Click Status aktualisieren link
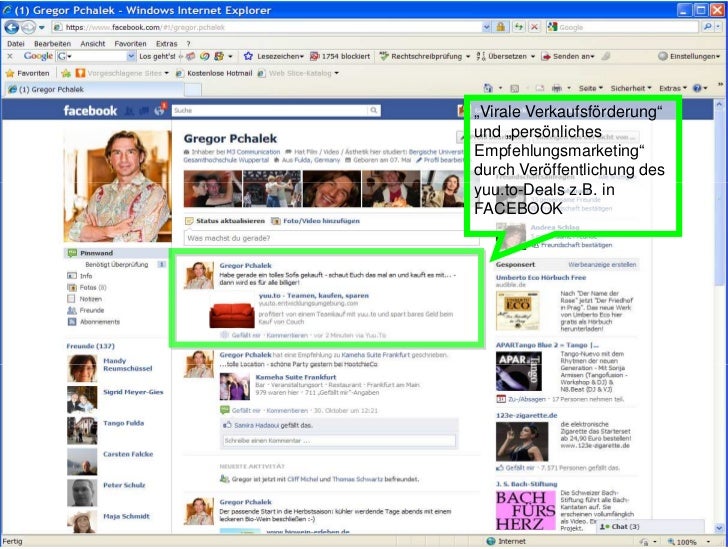 coord(230,221)
